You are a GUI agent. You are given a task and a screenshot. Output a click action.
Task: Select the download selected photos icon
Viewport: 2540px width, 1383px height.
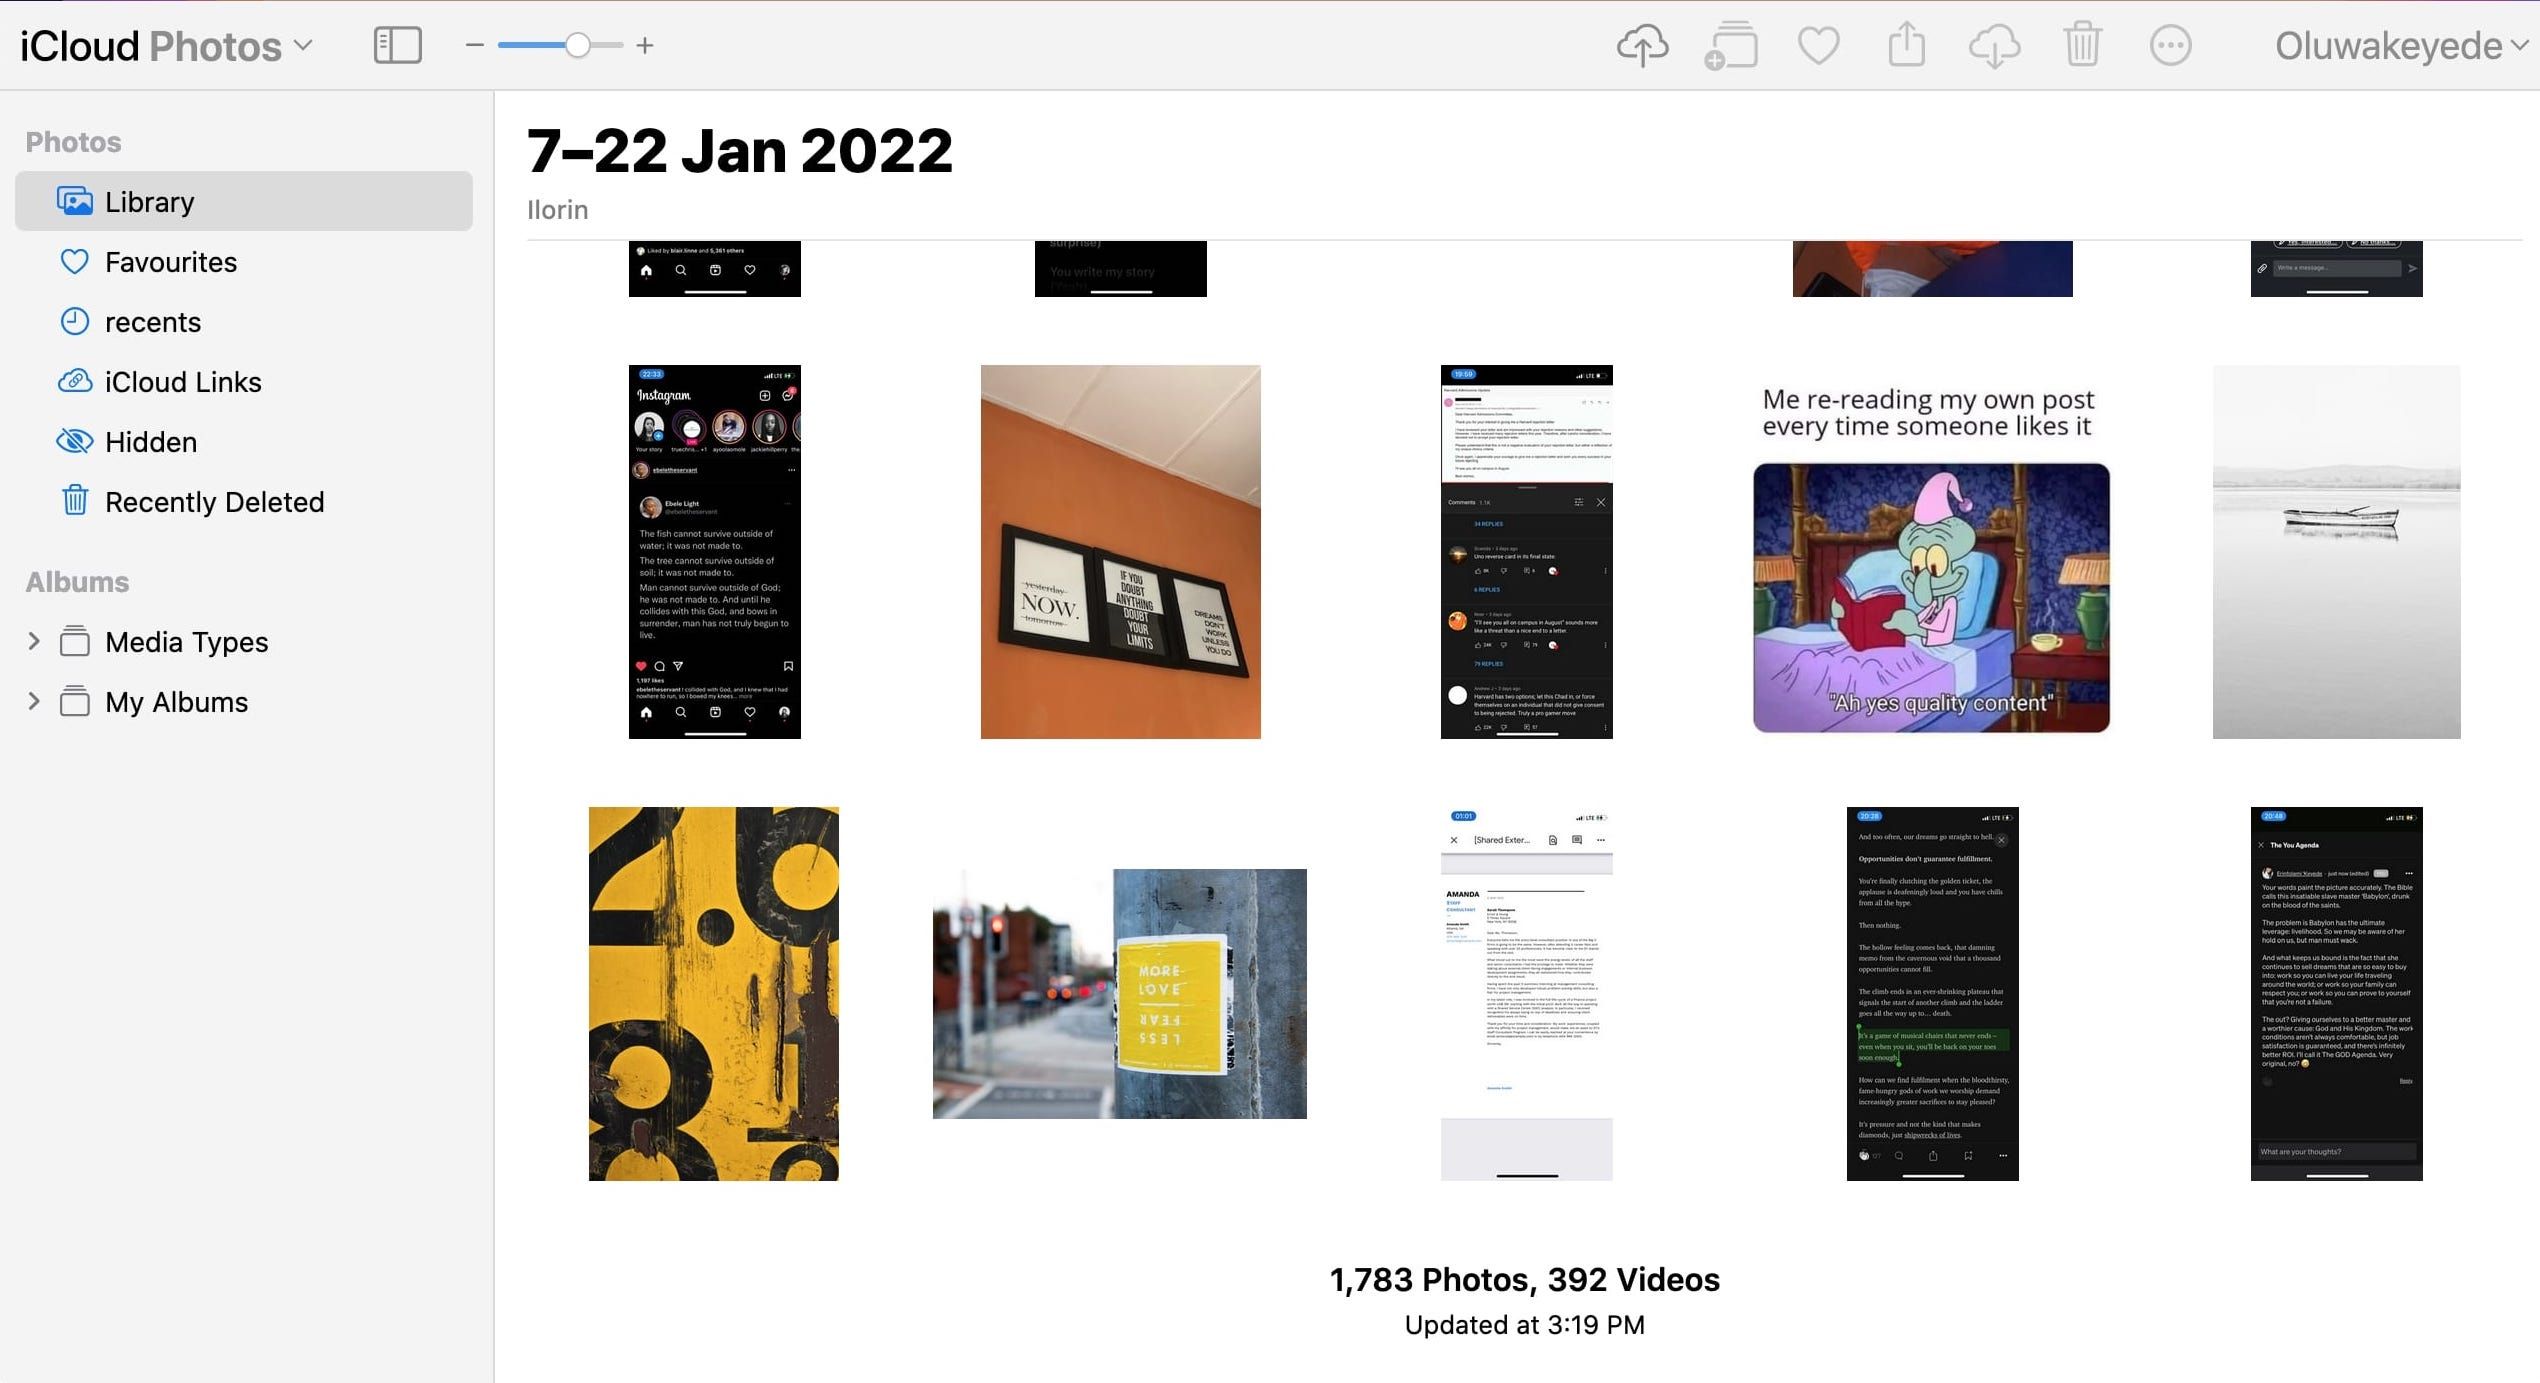(1995, 46)
